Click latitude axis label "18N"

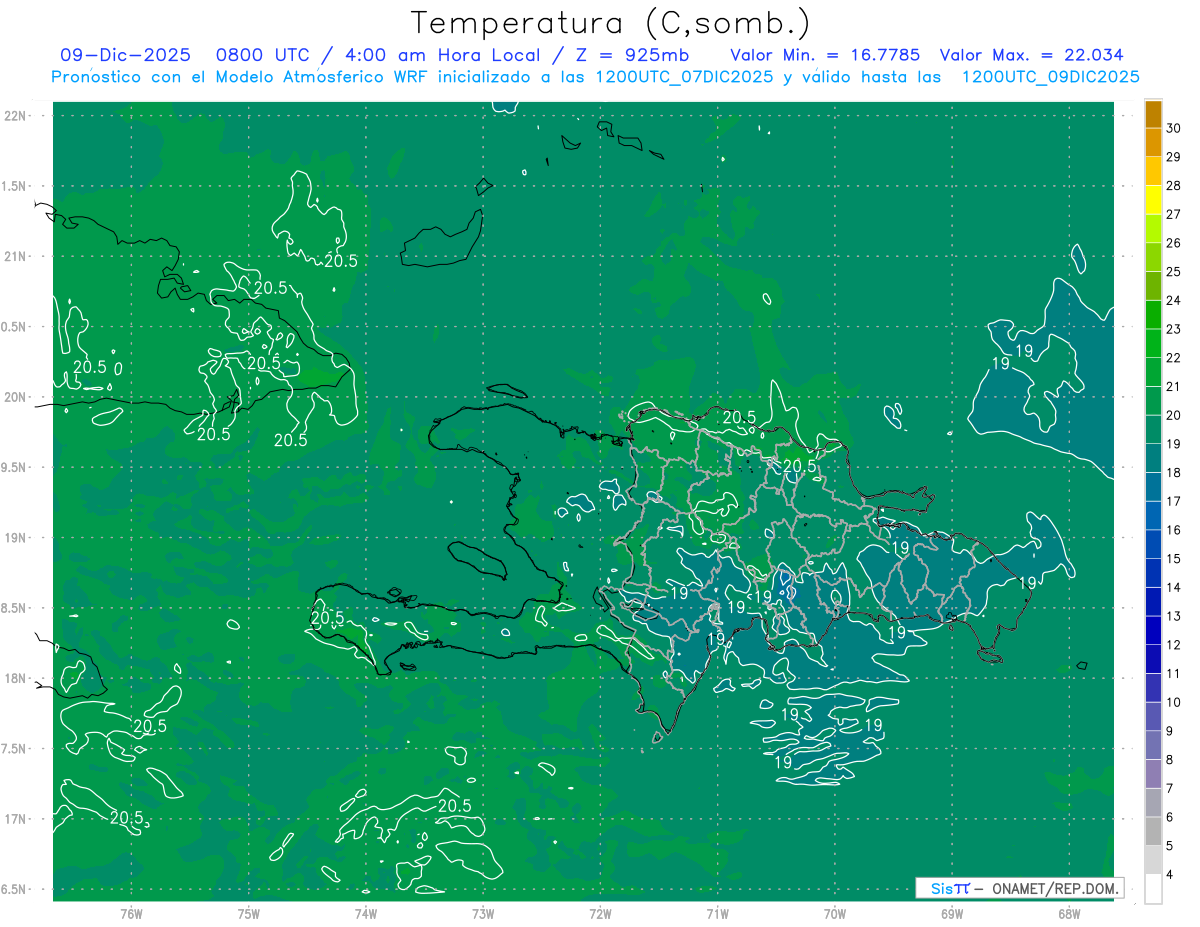17,678
